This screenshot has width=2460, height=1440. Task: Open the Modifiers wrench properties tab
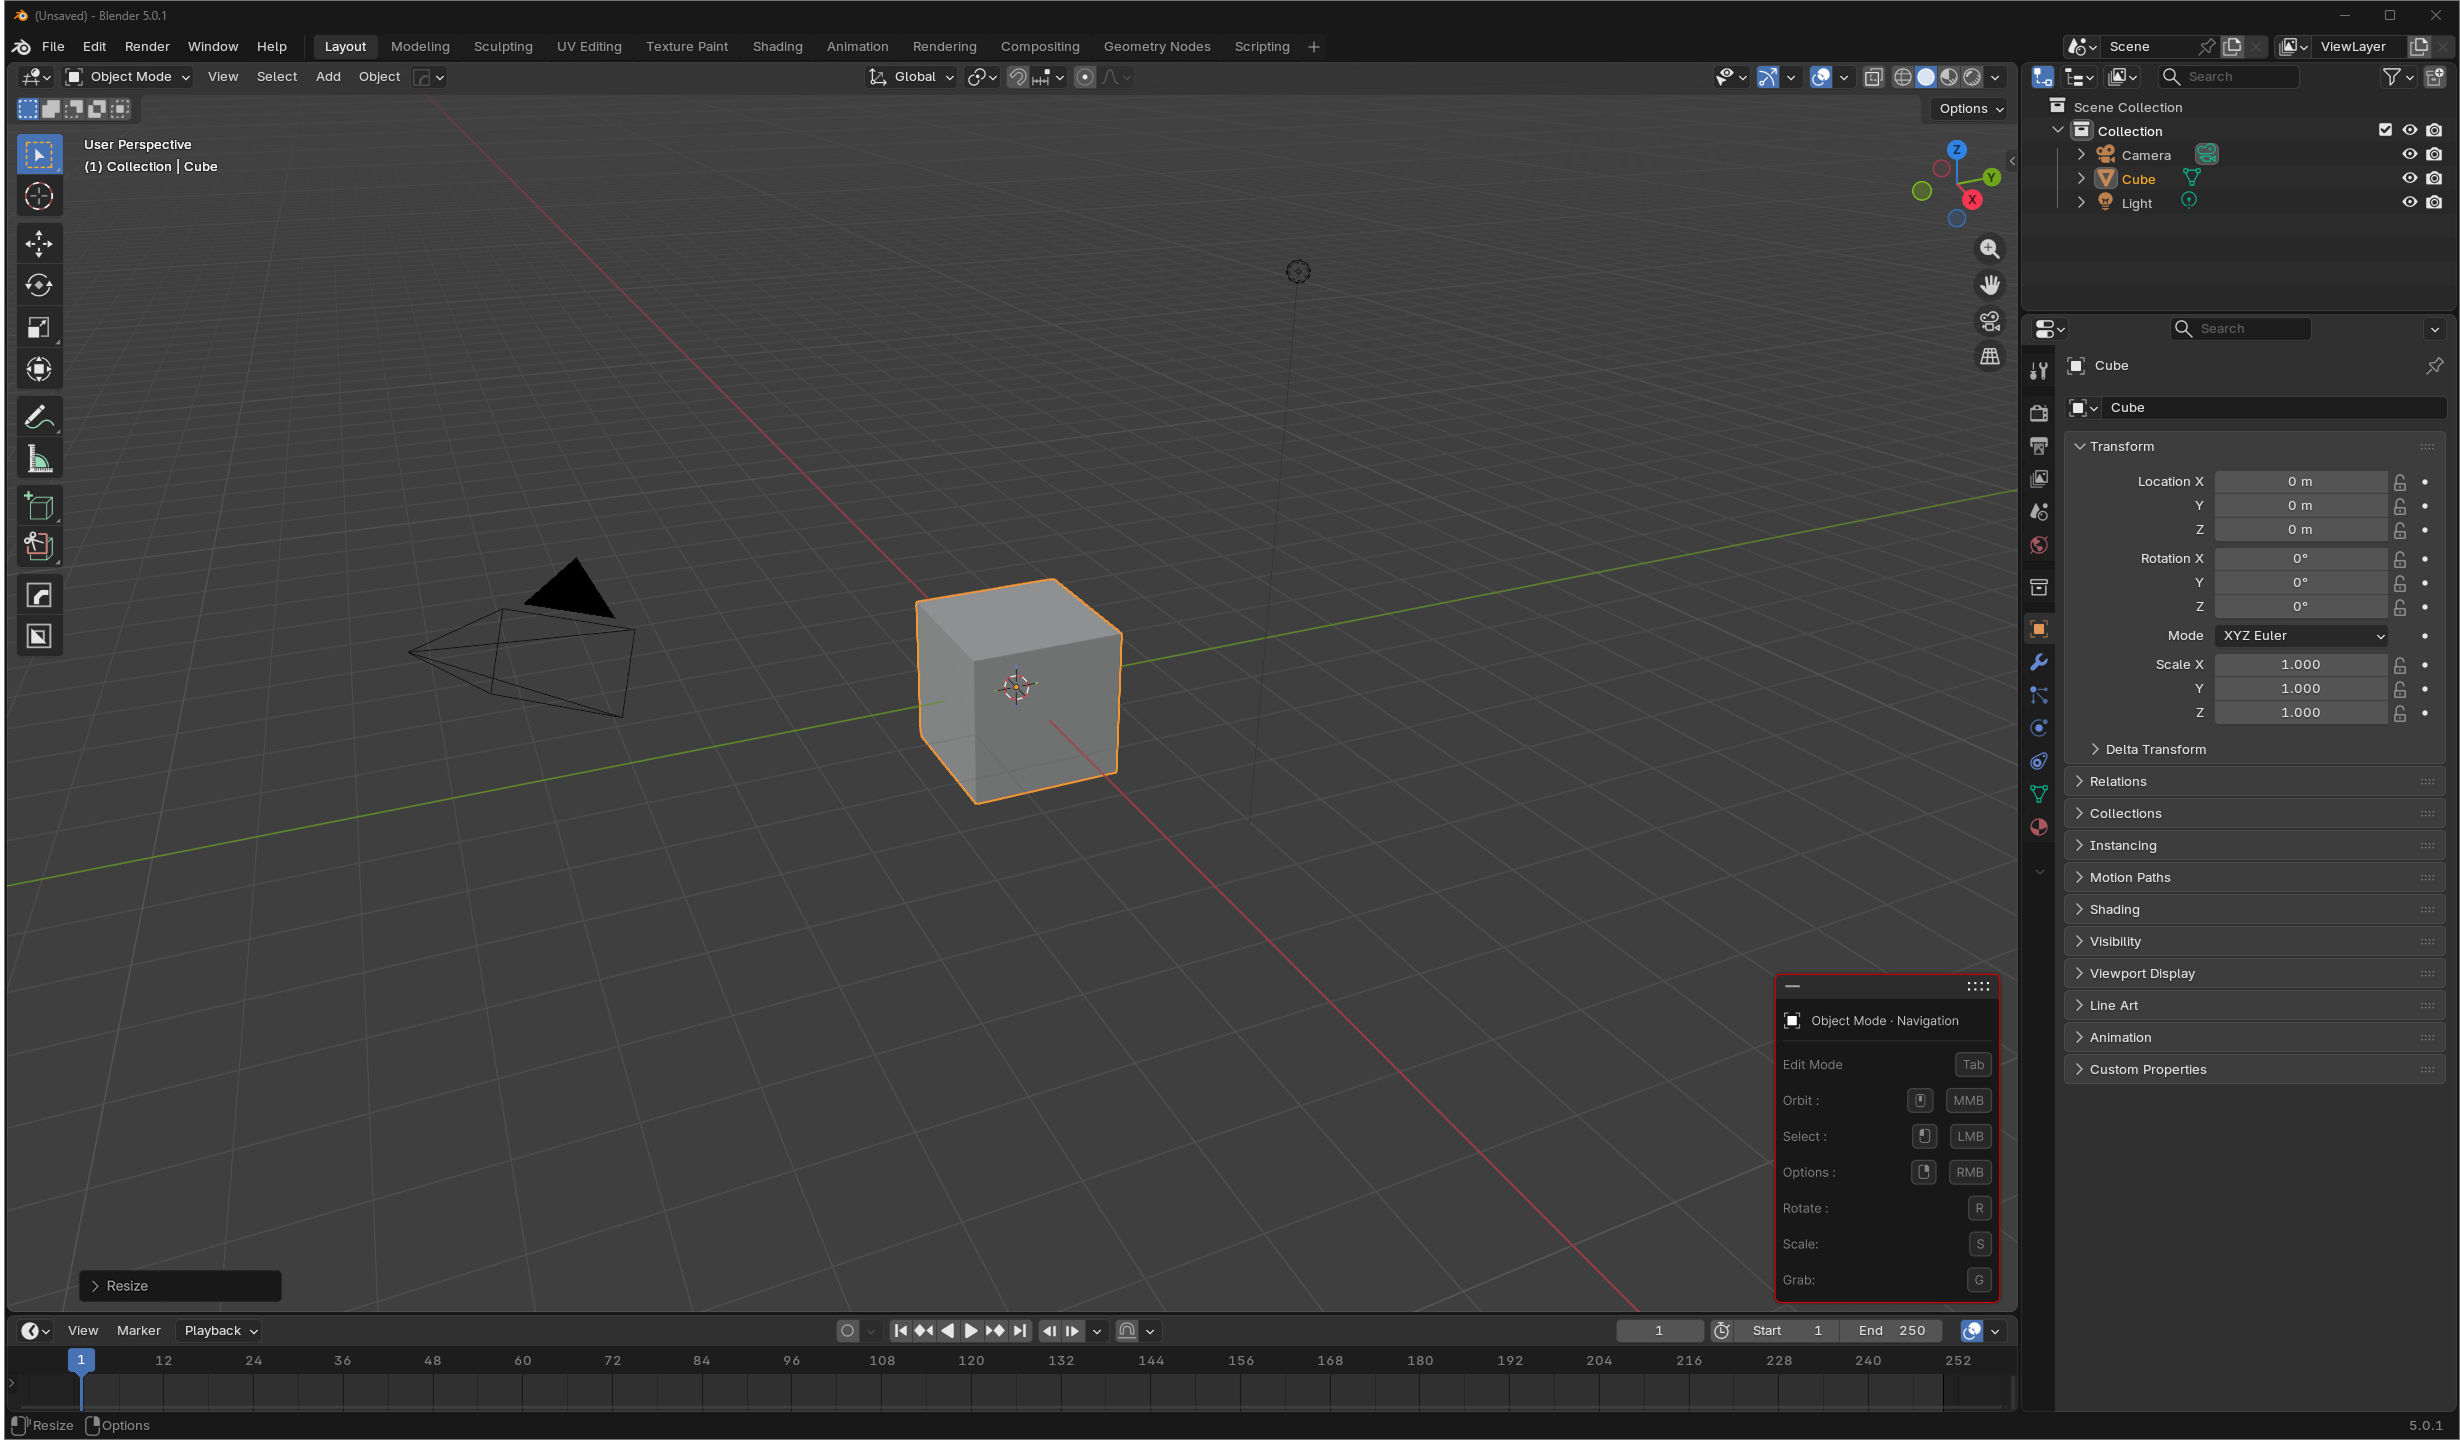click(2039, 662)
